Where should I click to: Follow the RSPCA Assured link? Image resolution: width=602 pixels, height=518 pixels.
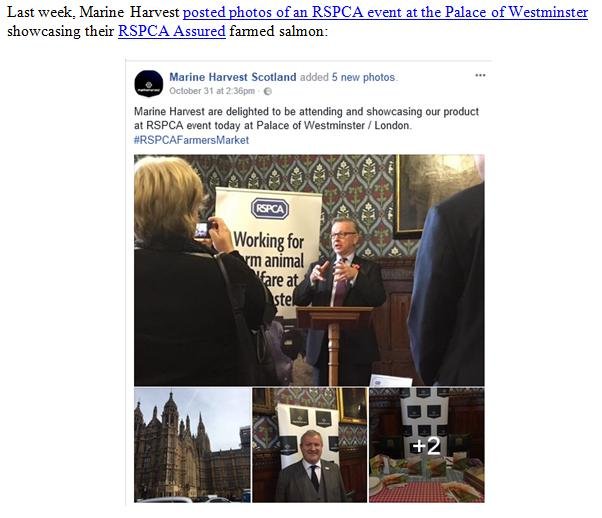pyautogui.click(x=172, y=31)
